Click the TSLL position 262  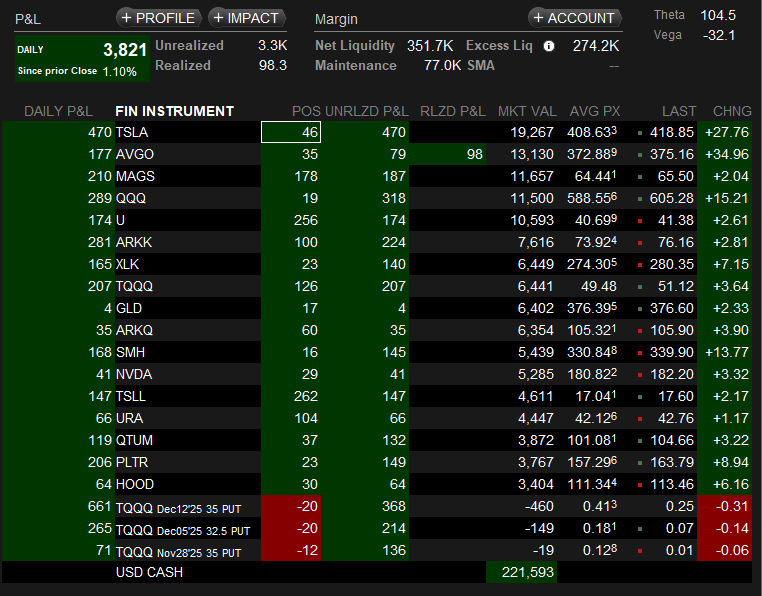306,396
